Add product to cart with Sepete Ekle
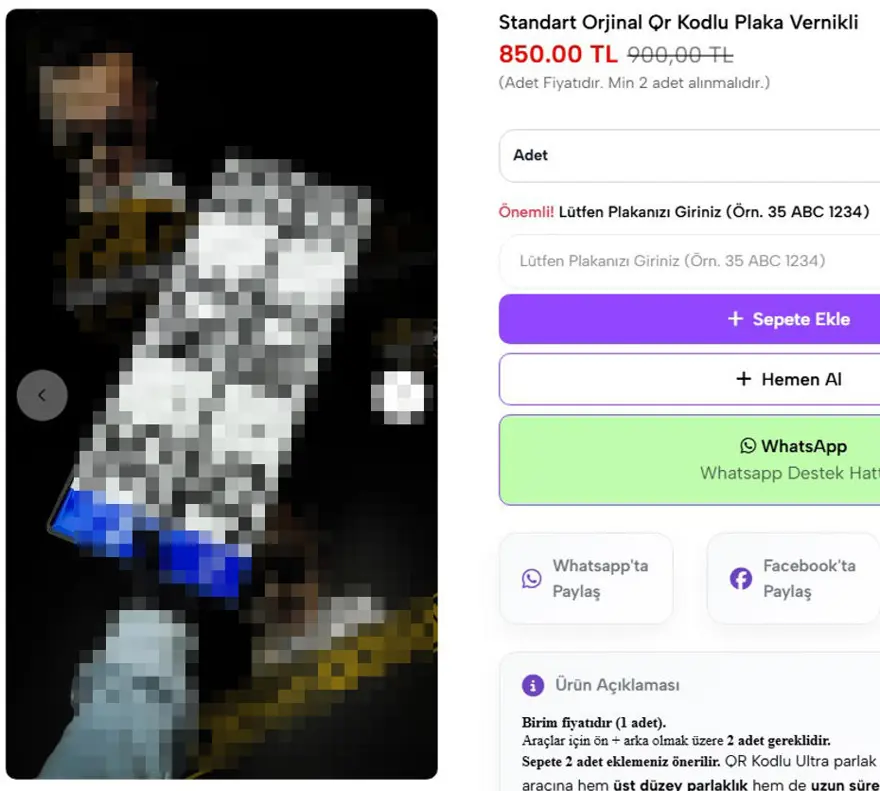Viewport: 880px width, 791px height. [x=689, y=319]
